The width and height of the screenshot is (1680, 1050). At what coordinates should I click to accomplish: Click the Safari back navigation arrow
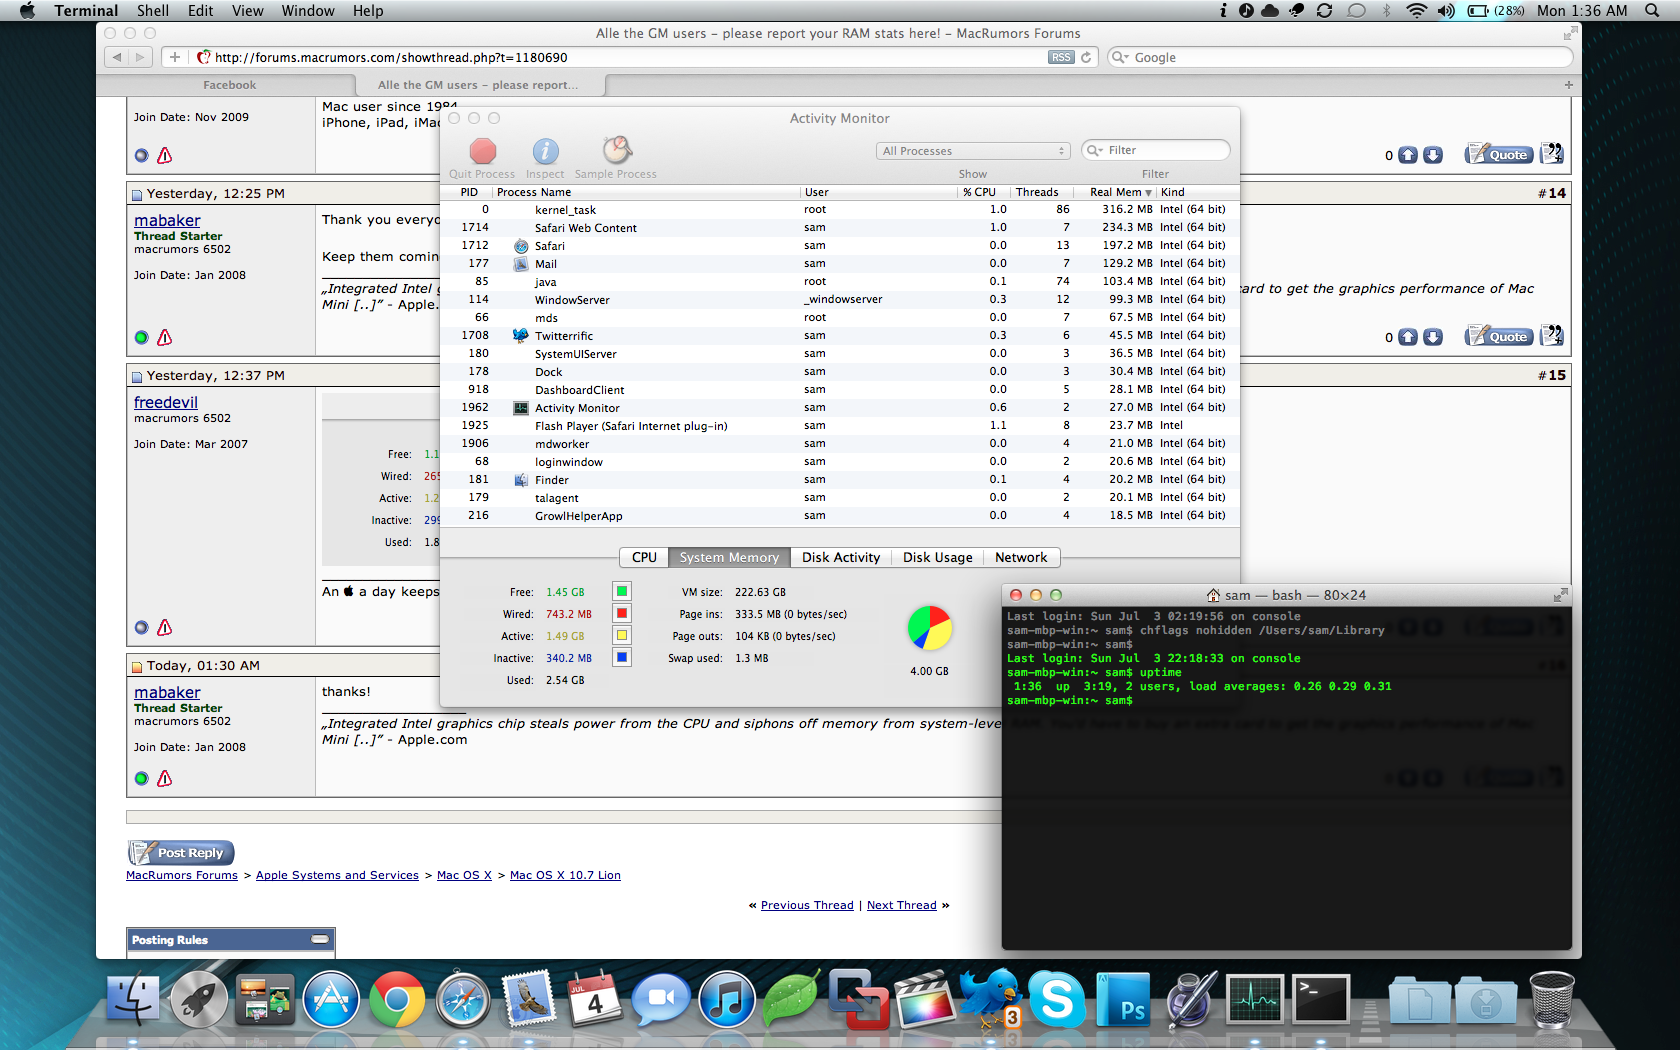(x=117, y=57)
